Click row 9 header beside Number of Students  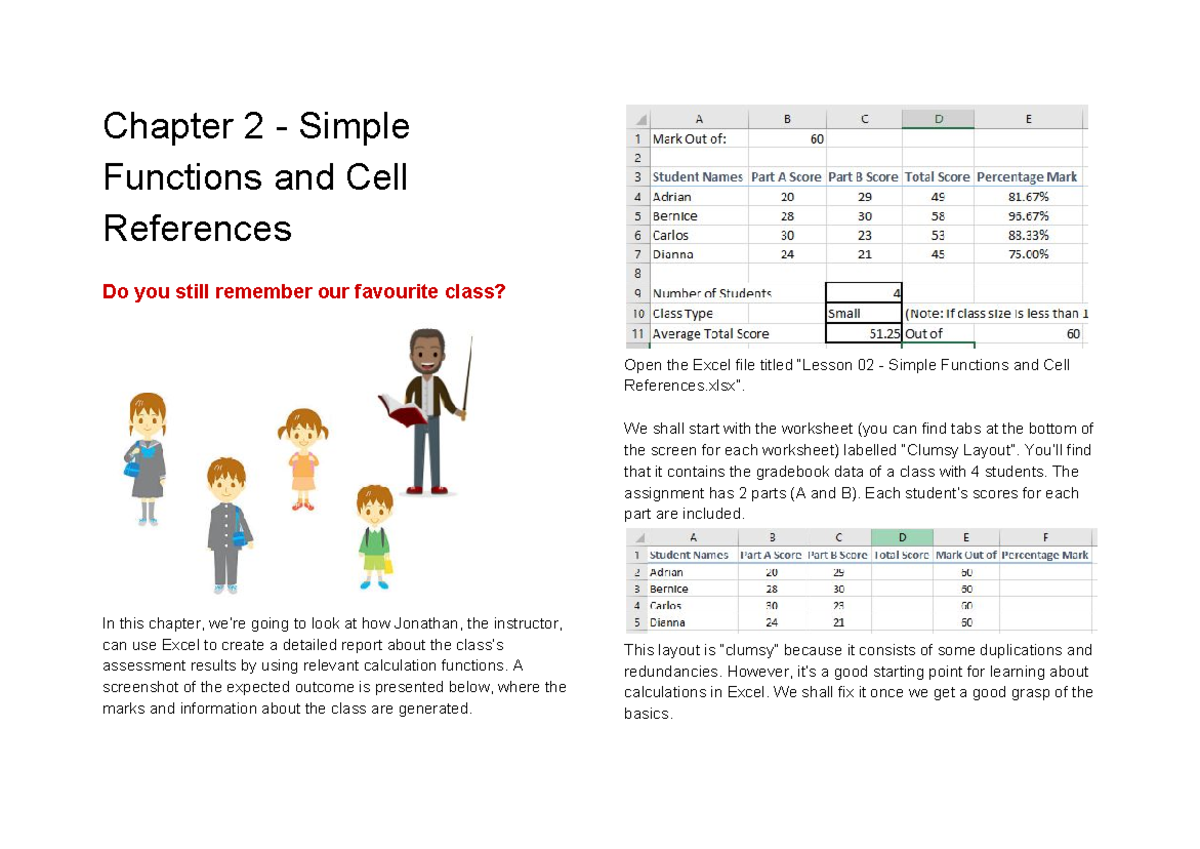(638, 293)
